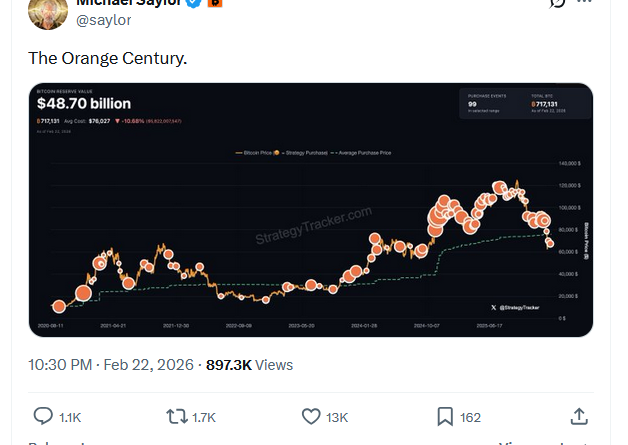Click the Grok icon at the top right

[558, 4]
